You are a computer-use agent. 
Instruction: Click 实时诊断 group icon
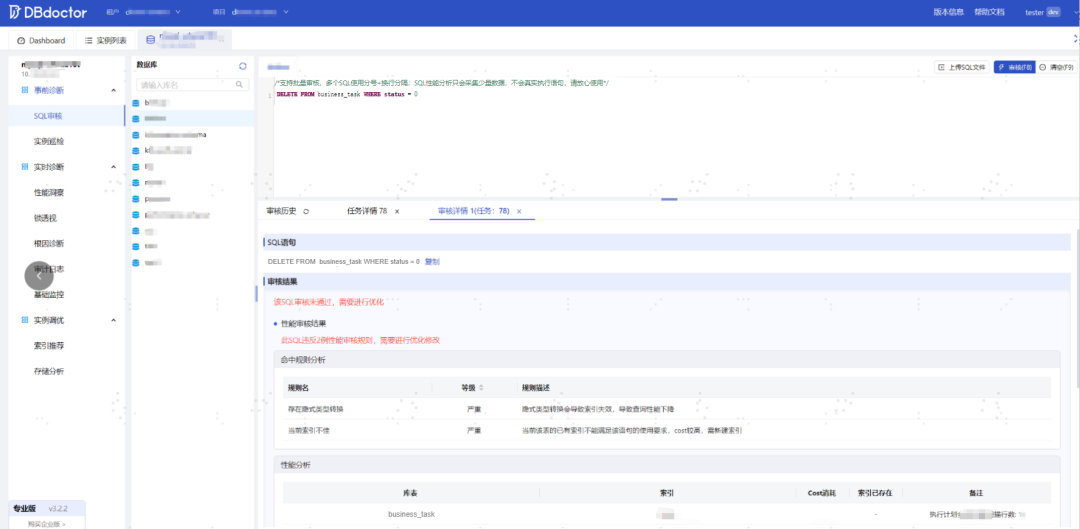tap(25, 167)
